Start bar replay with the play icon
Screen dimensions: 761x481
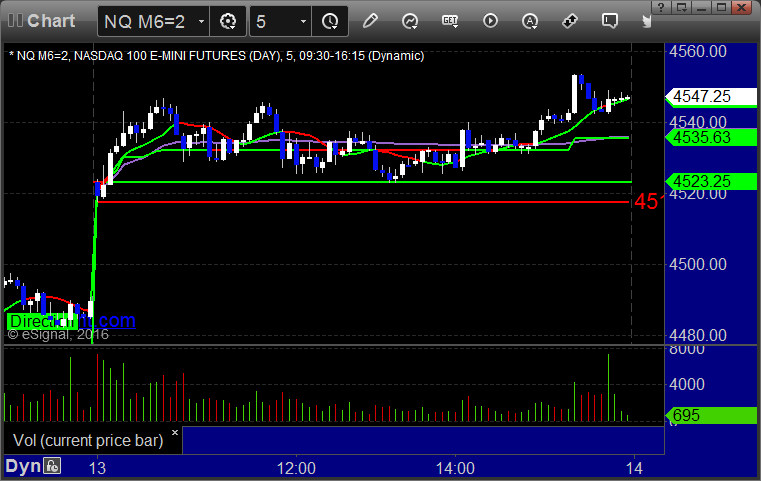490,21
